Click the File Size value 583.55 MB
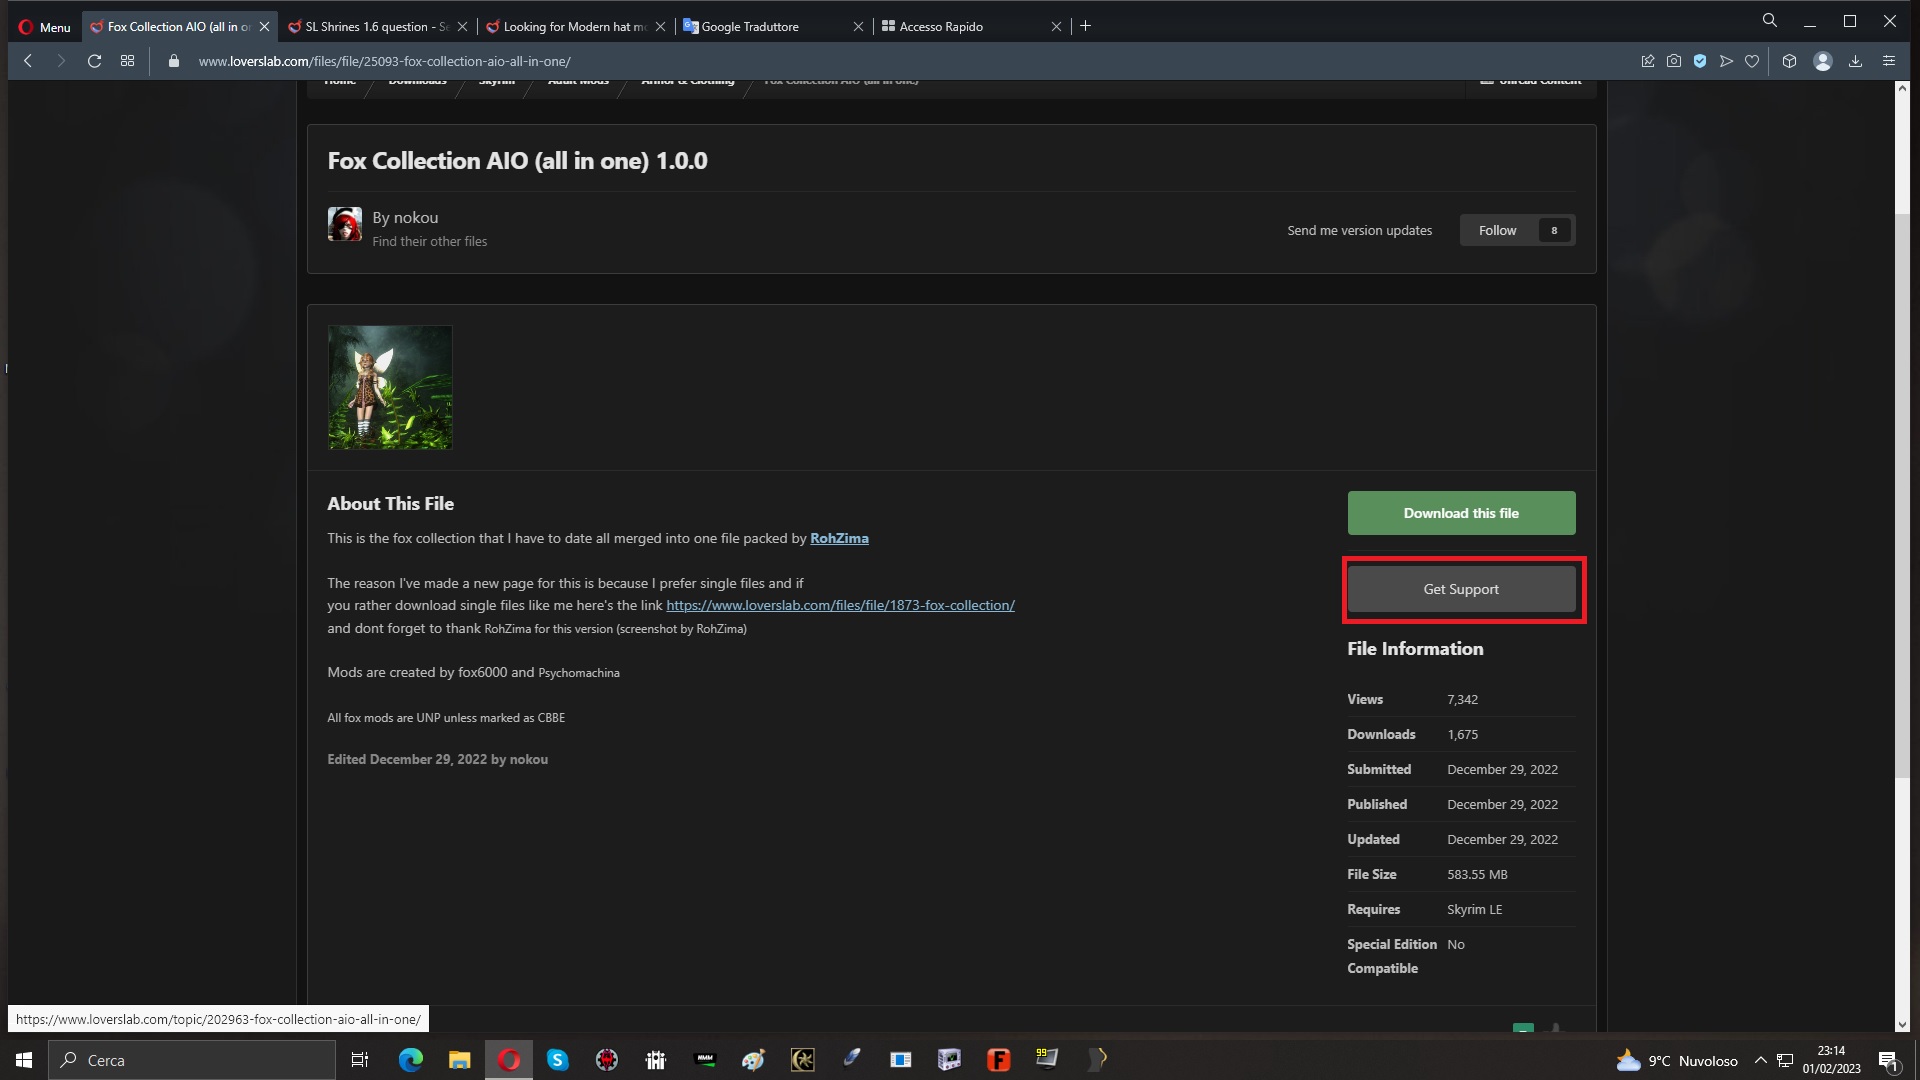The image size is (1920, 1080). coord(1477,874)
